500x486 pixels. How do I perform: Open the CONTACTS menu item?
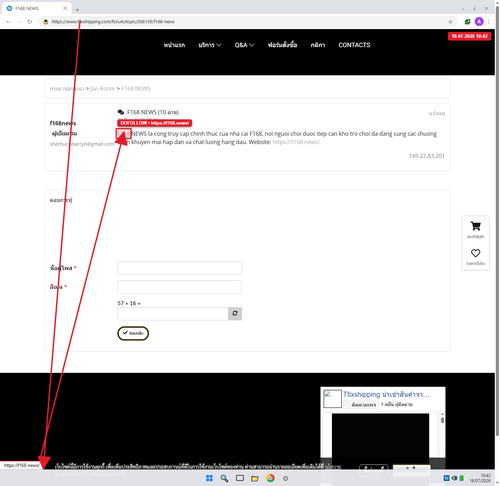pyautogui.click(x=354, y=45)
